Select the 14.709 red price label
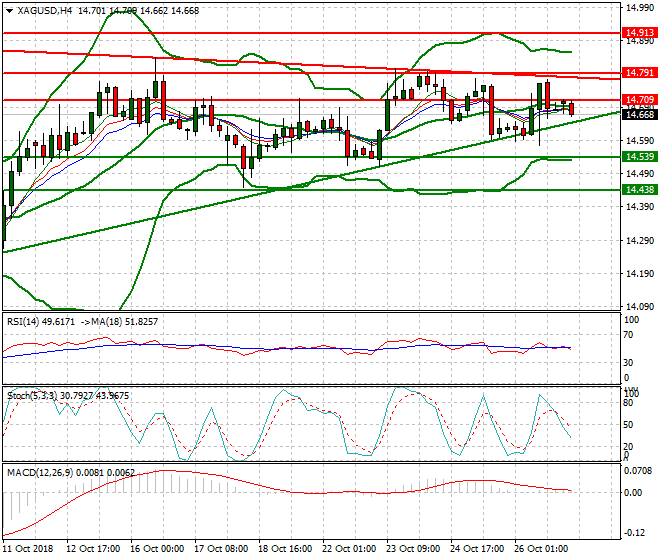The height and width of the screenshot is (560, 660). 639,100
